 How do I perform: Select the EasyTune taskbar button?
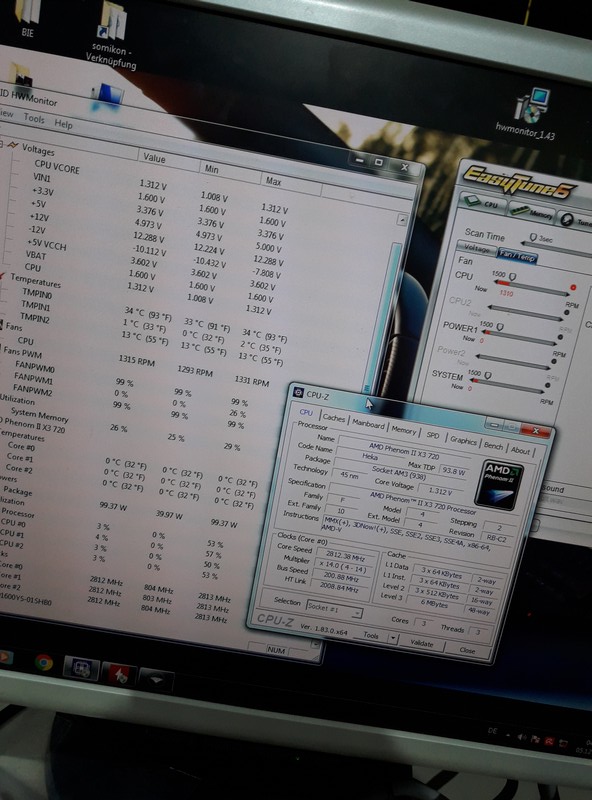(x=156, y=680)
